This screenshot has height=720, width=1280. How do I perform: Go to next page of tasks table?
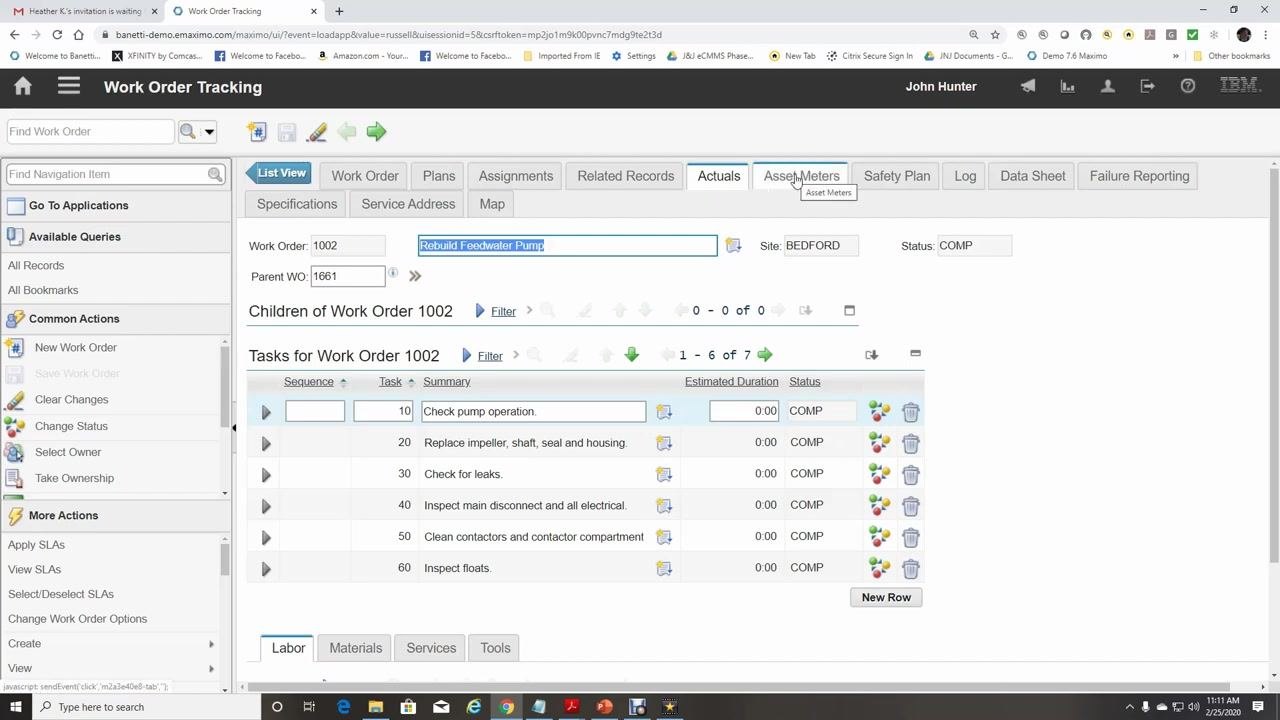tap(765, 355)
